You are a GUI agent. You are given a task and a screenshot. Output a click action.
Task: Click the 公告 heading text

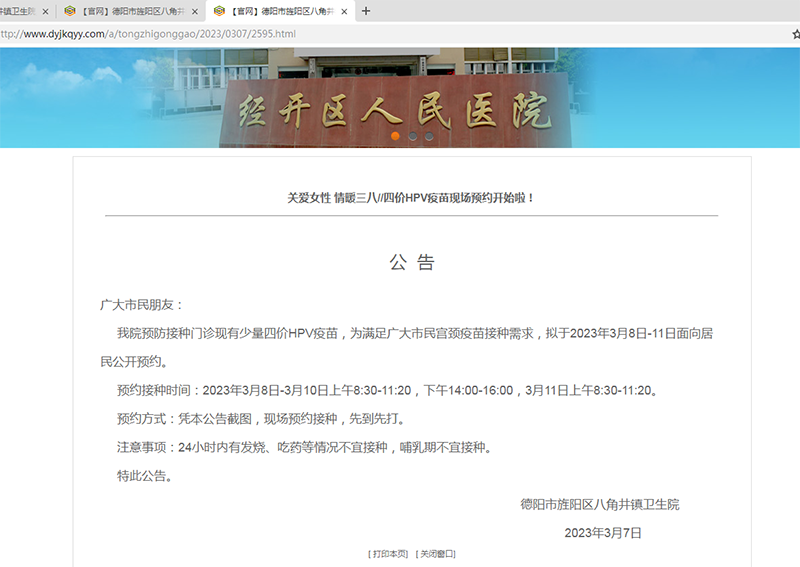(411, 263)
